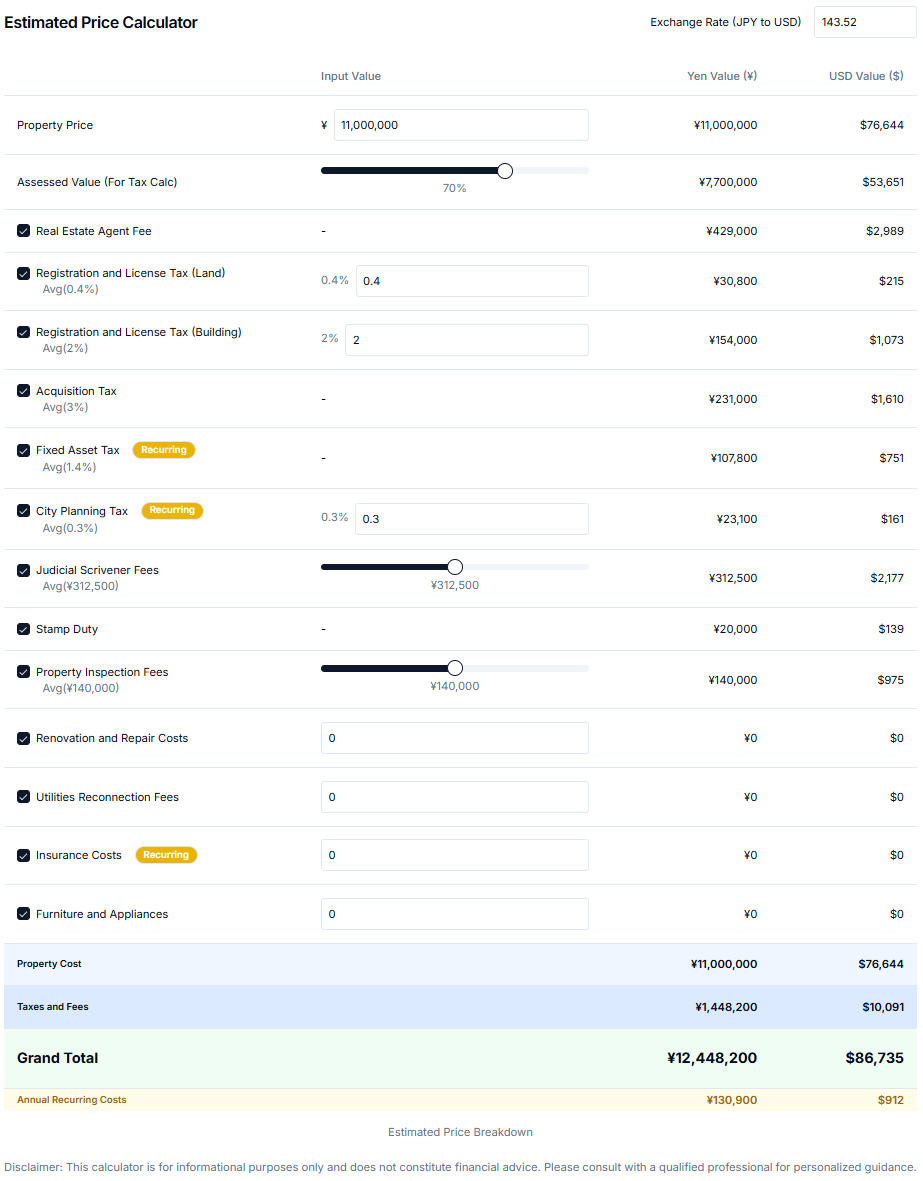Click Annual Recurring Costs yen value ¥130,900
This screenshot has width=923, height=1181.
(x=732, y=1100)
